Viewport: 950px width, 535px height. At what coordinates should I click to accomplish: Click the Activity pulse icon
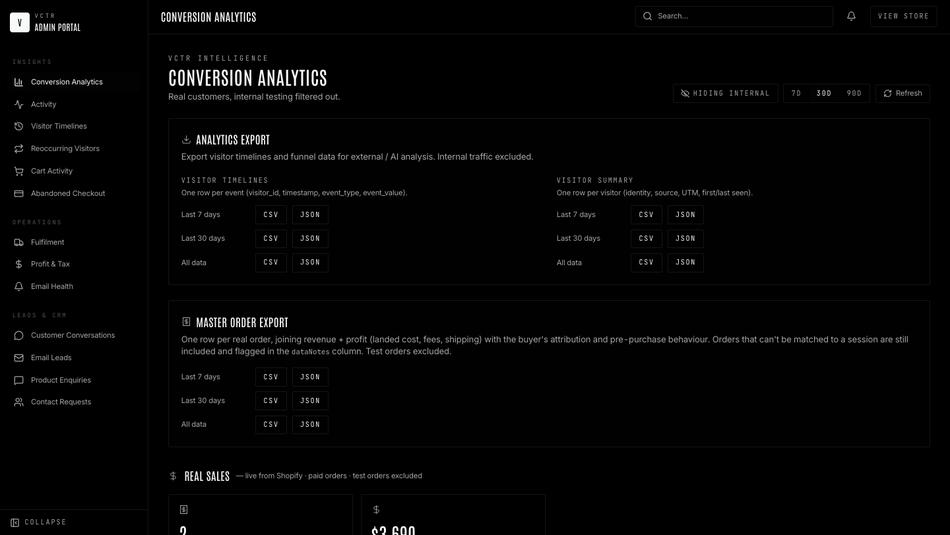tap(19, 104)
